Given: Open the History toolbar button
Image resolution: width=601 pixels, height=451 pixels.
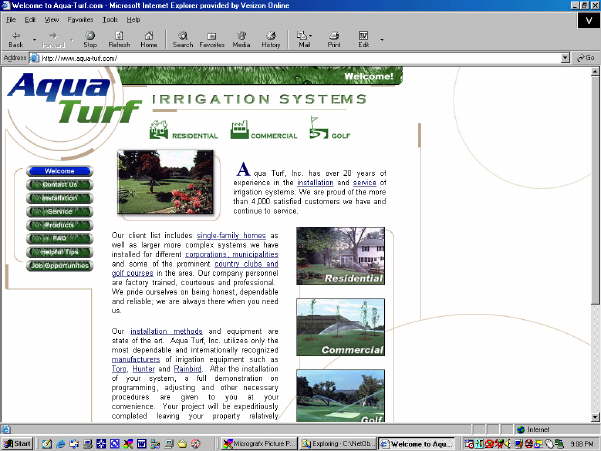Looking at the screenshot, I should (271, 39).
